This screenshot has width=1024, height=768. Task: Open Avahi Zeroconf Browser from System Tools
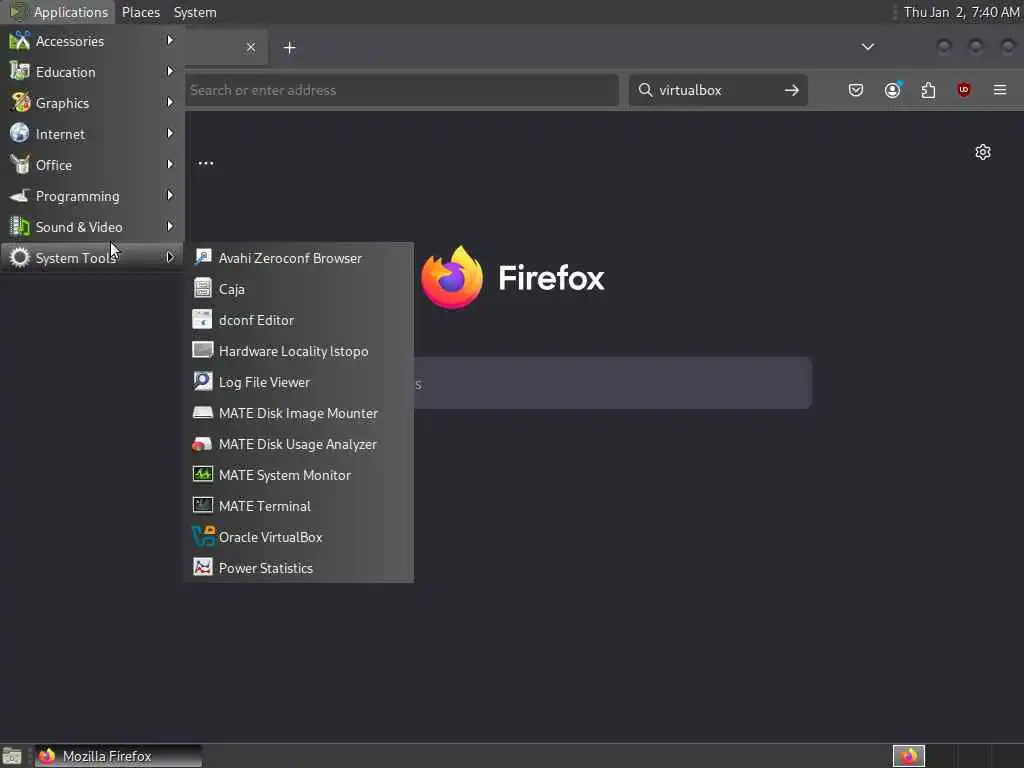coord(298,258)
